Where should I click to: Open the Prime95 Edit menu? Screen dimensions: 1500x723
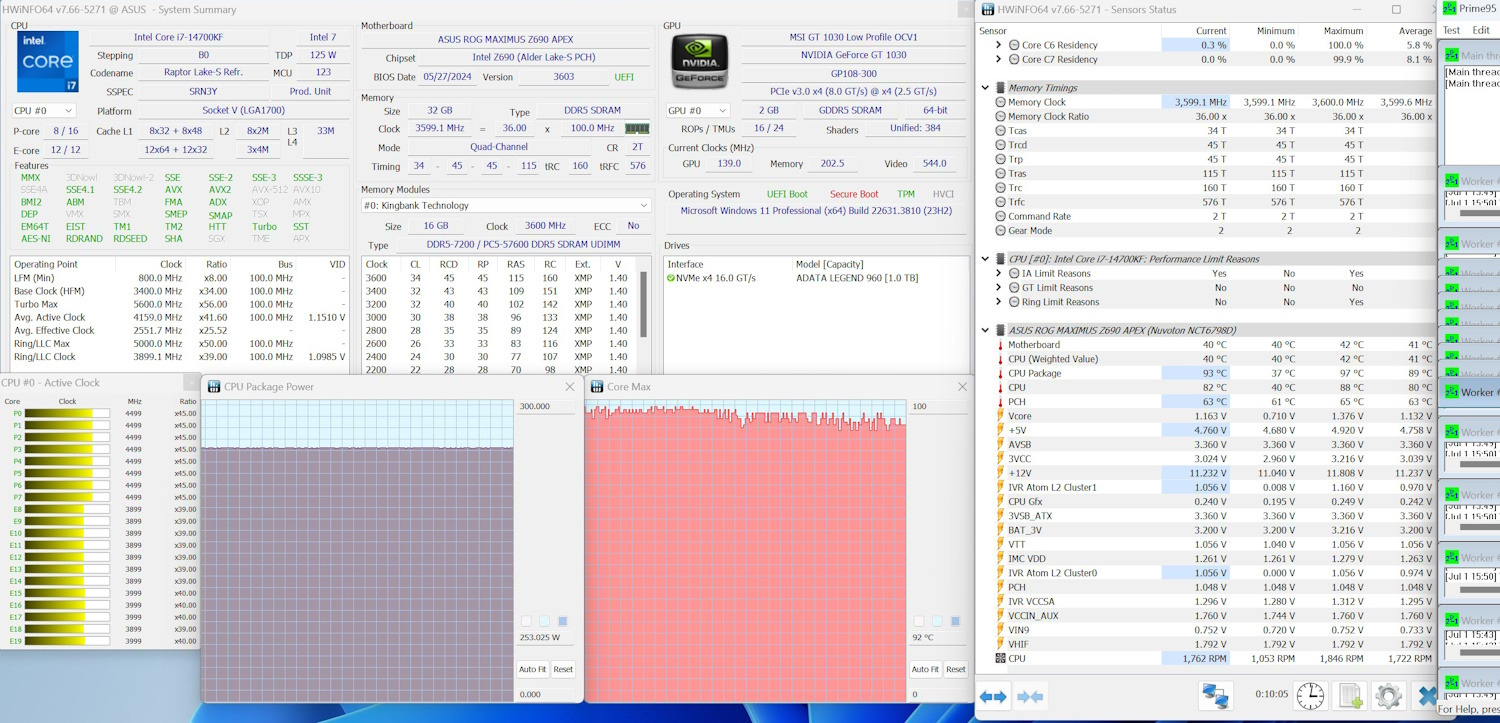point(1481,30)
